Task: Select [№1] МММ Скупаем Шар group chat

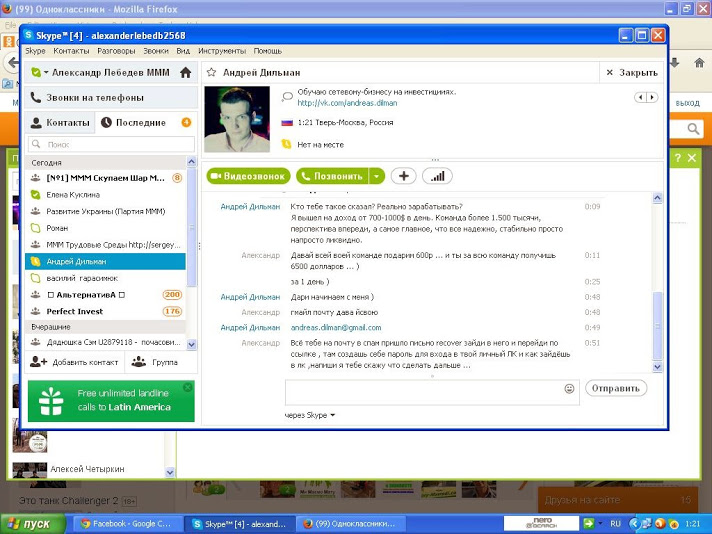Action: tap(105, 178)
